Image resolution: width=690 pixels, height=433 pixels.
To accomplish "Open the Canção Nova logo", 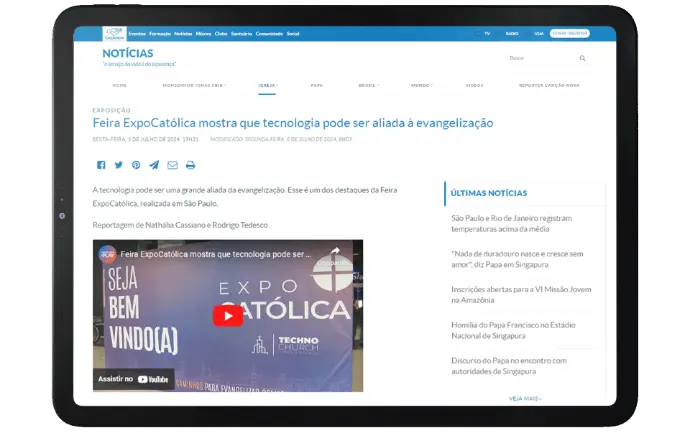I will (115, 33).
